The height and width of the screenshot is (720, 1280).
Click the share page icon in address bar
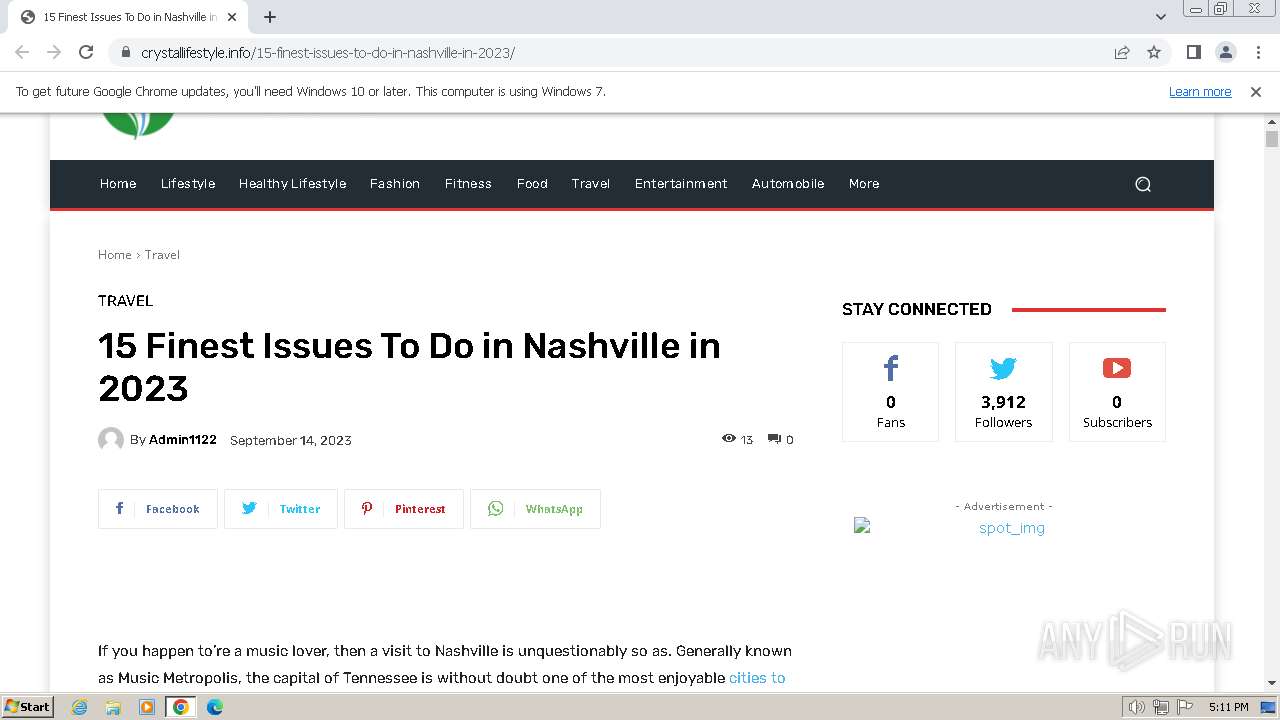coord(1122,52)
